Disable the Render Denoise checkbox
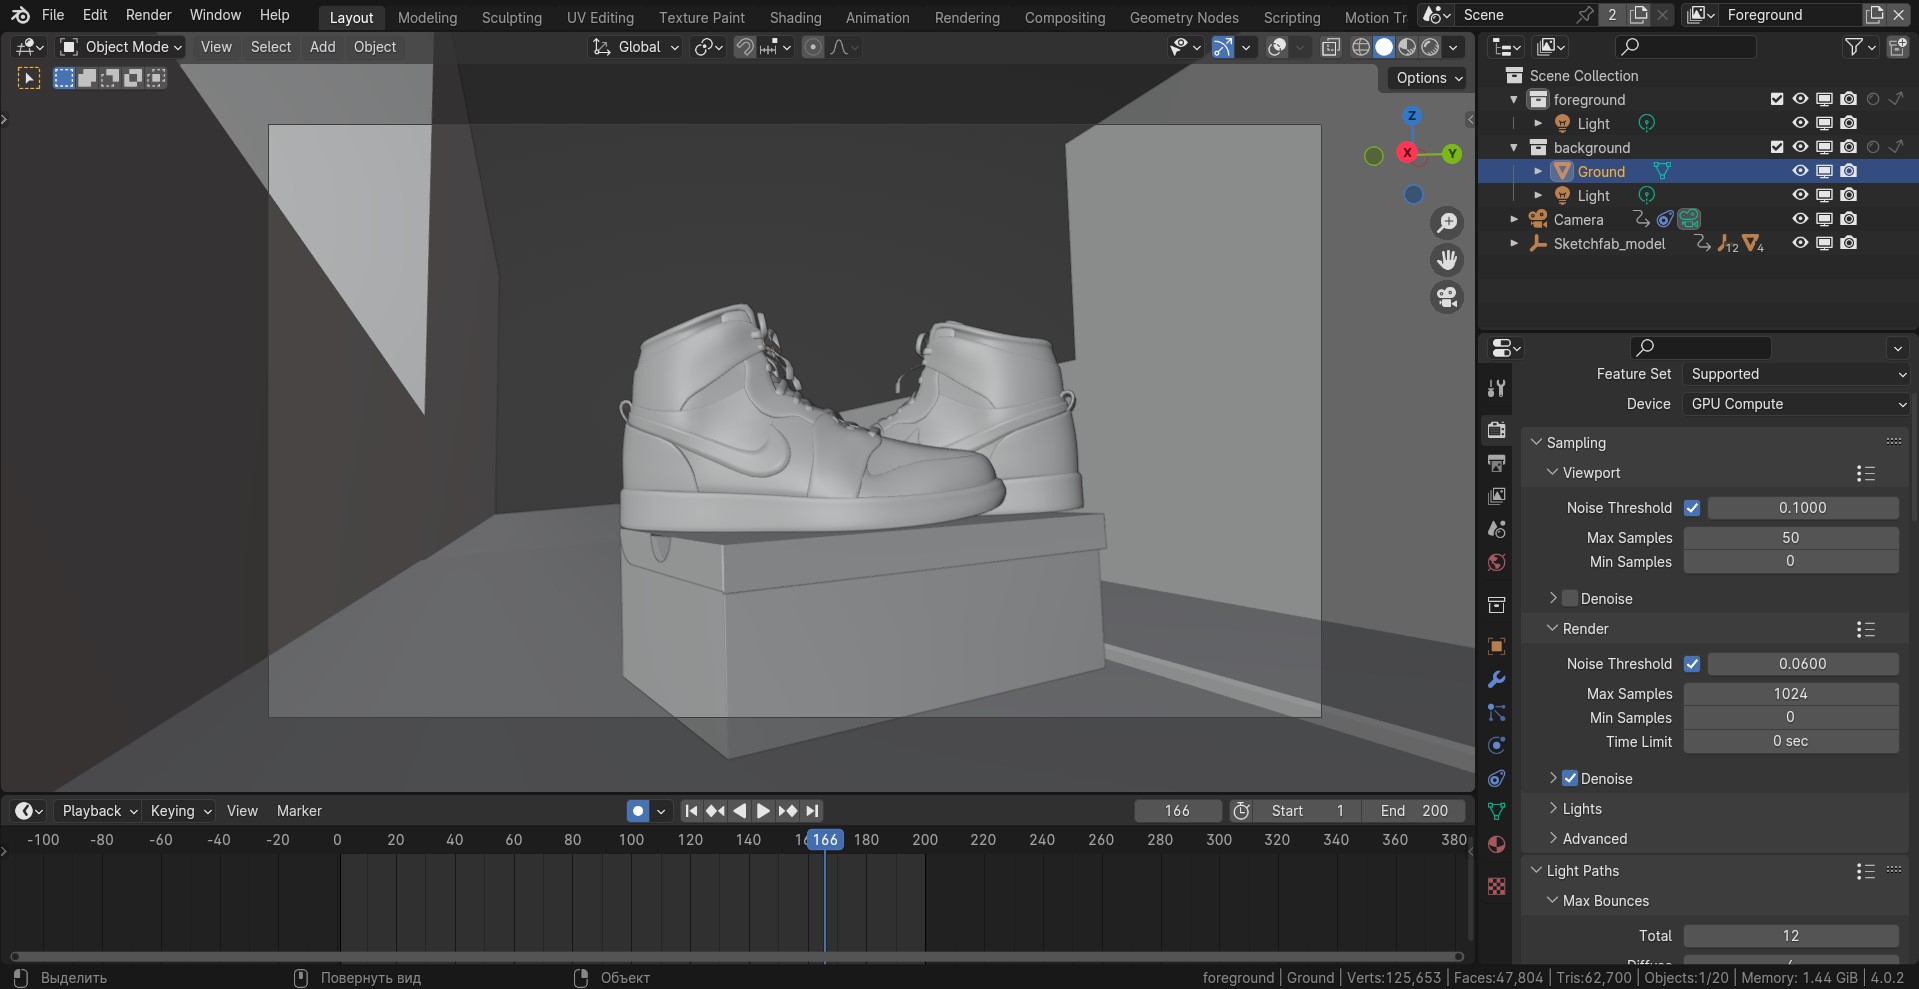This screenshot has width=1919, height=989. click(x=1570, y=778)
